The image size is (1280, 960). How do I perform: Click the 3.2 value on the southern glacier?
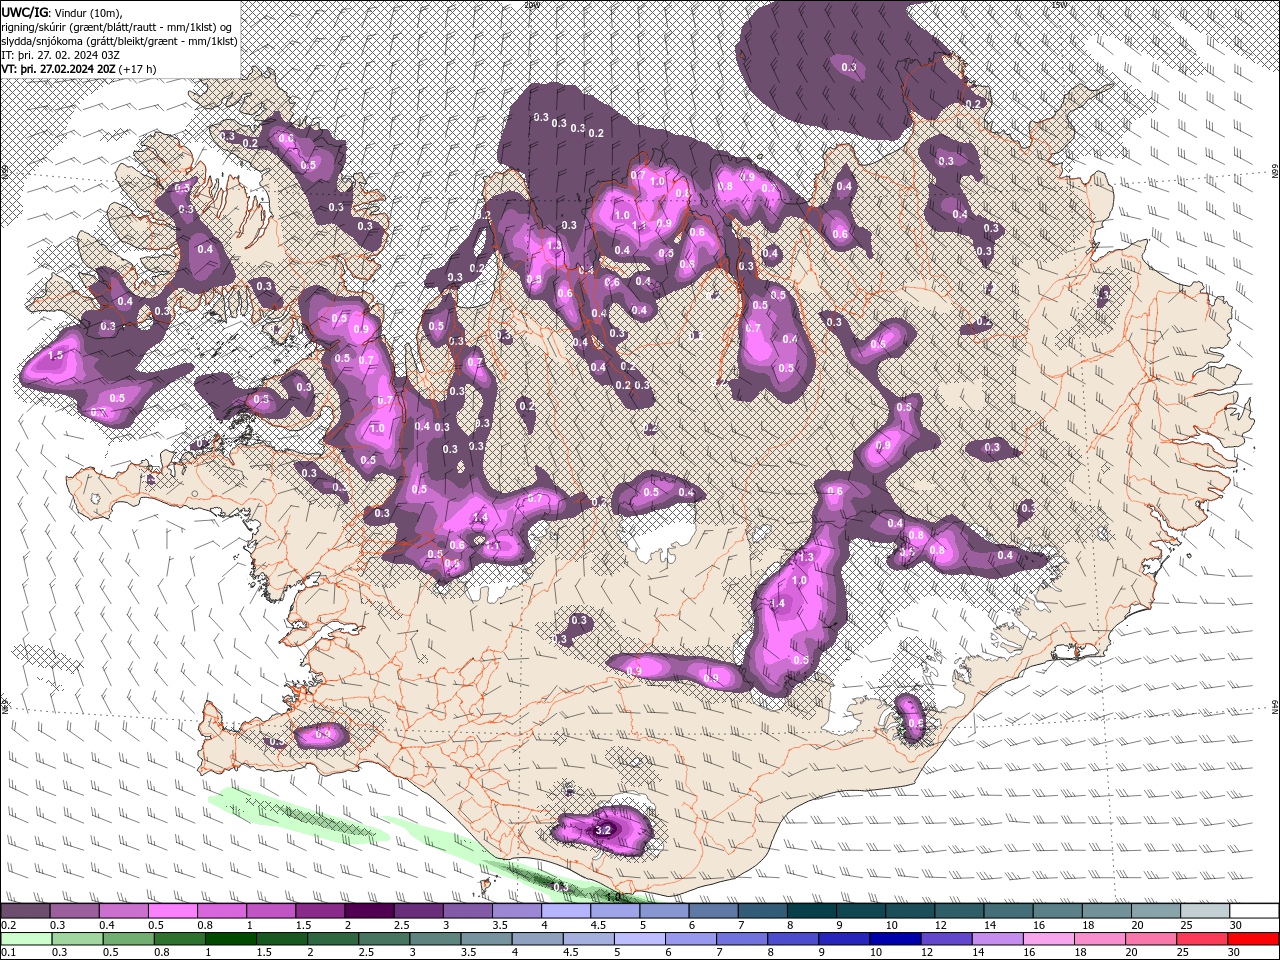click(603, 830)
